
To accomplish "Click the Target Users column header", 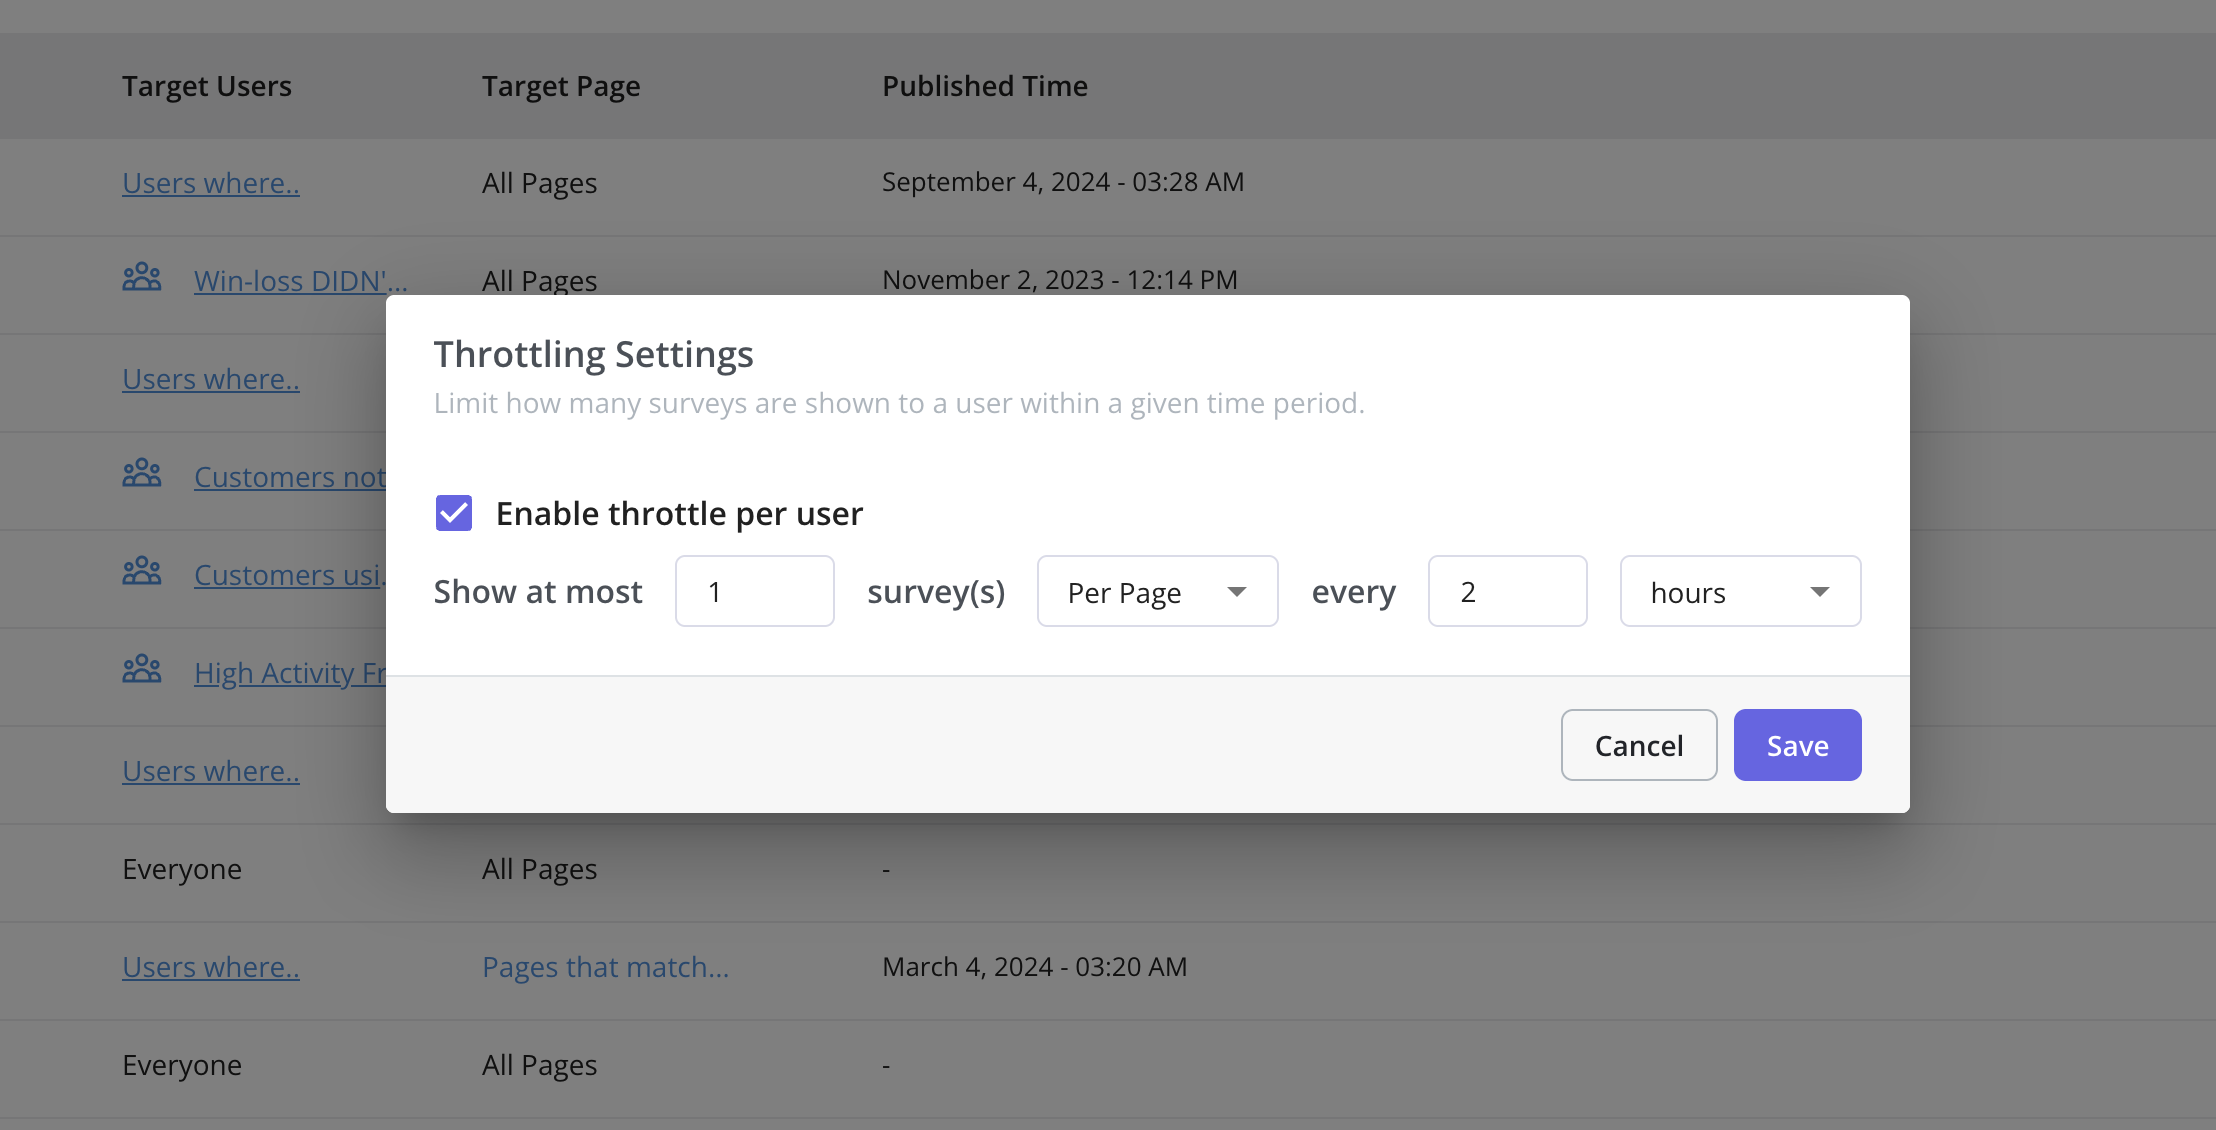I will [207, 86].
